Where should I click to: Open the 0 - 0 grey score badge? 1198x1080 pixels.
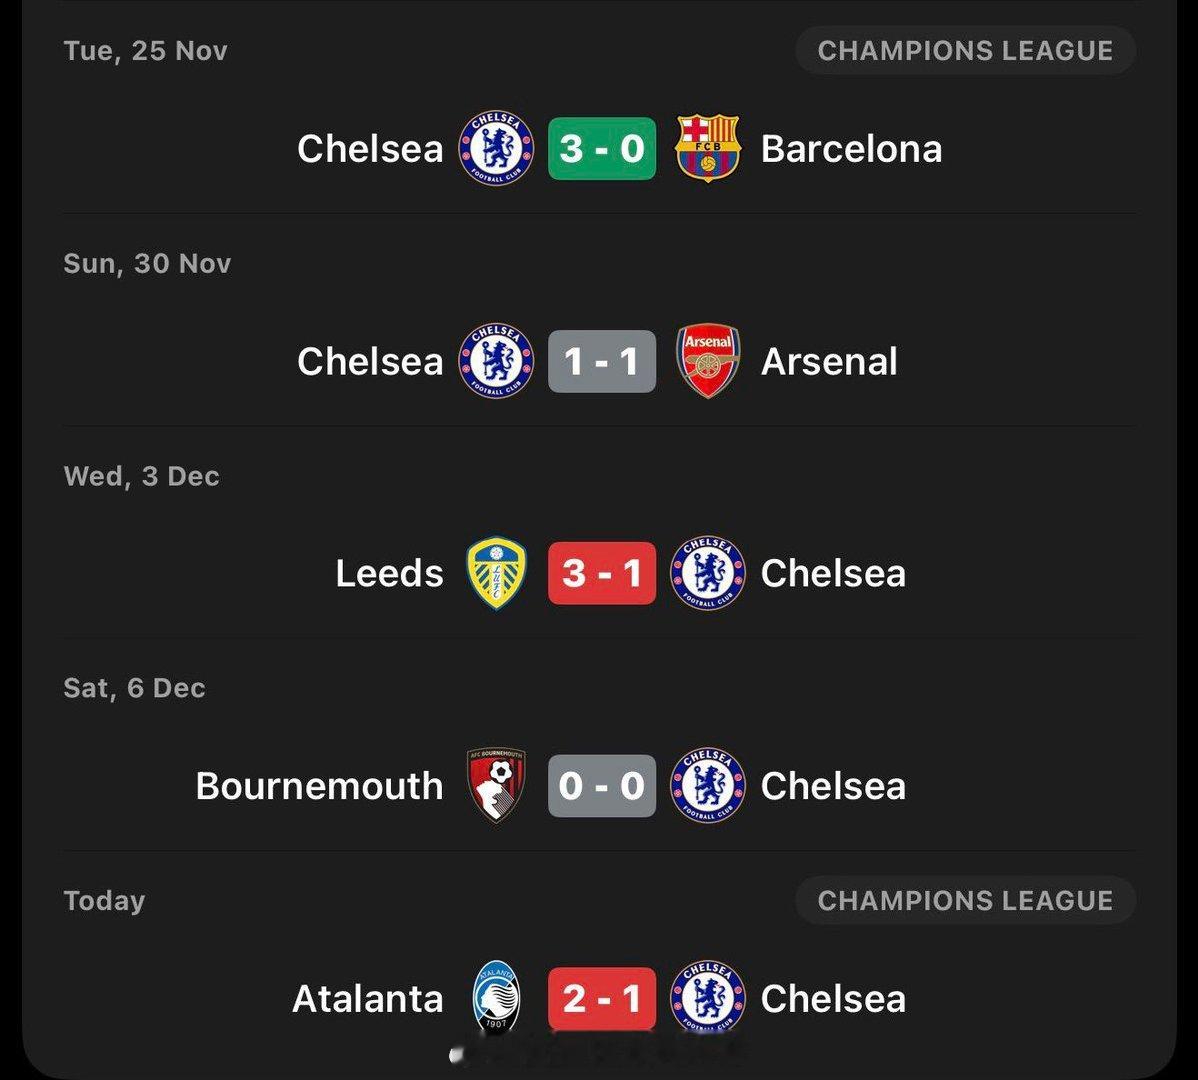click(601, 786)
